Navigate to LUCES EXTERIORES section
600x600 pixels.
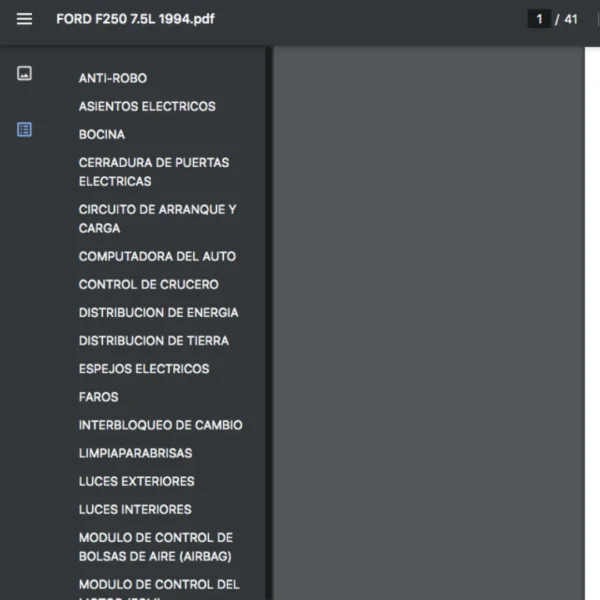[136, 481]
